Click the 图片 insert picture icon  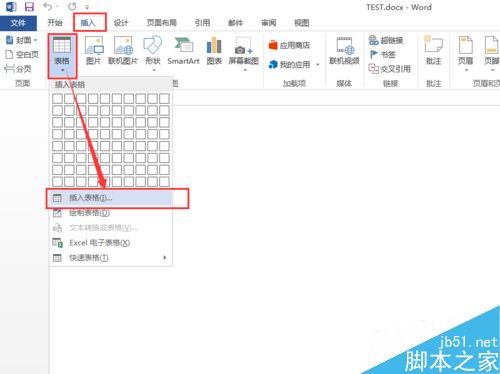click(94, 51)
